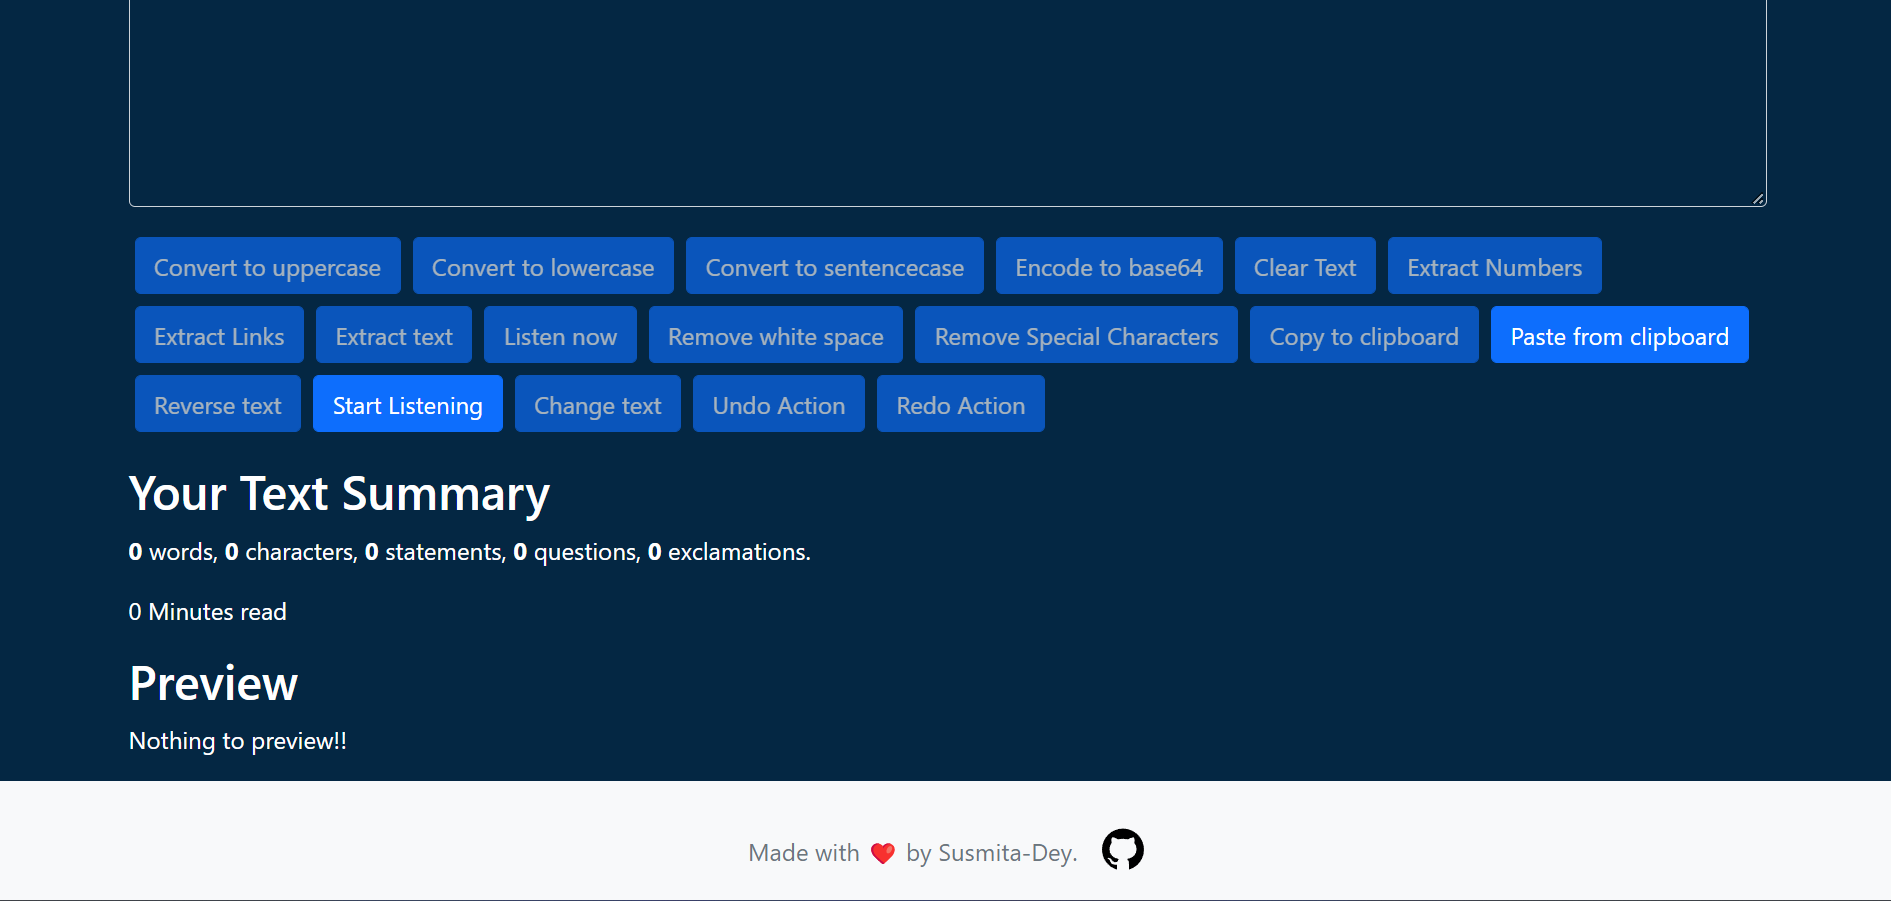Screen dimensions: 1891x901
Task: Click the Clear Text button
Action: point(1305,266)
